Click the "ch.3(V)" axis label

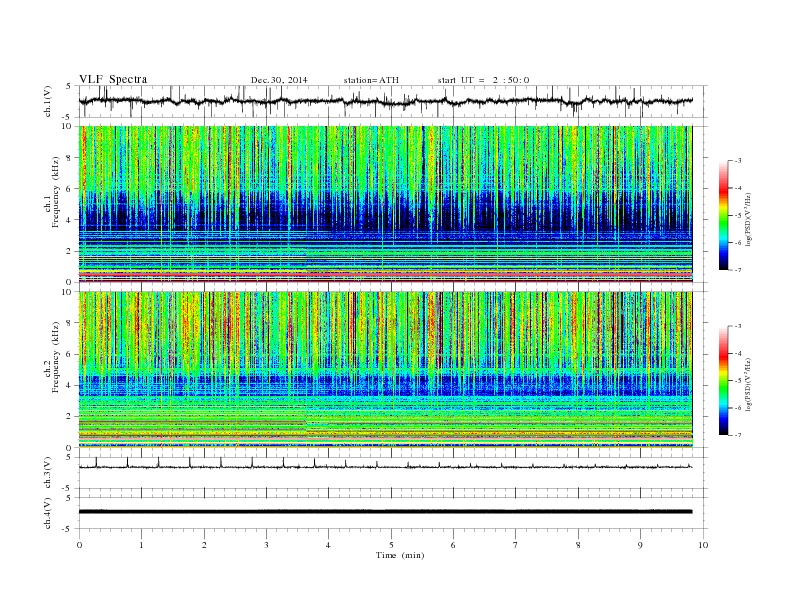point(48,473)
